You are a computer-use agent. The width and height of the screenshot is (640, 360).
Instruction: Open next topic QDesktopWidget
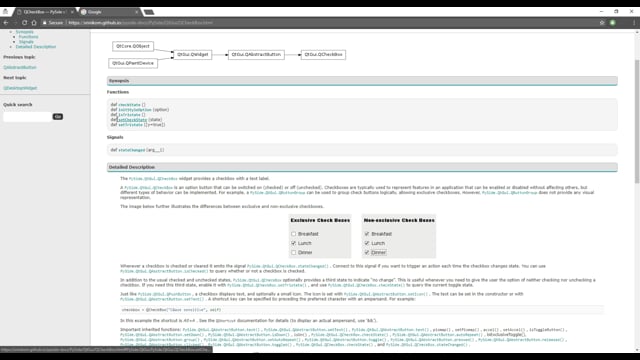(x=20, y=88)
